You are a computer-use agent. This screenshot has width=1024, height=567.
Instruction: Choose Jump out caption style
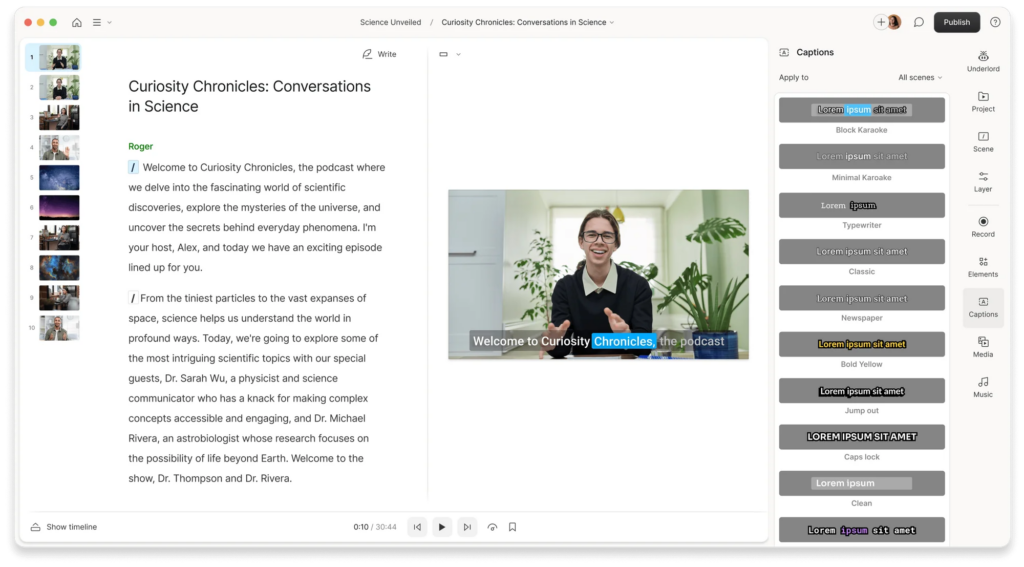pos(861,391)
